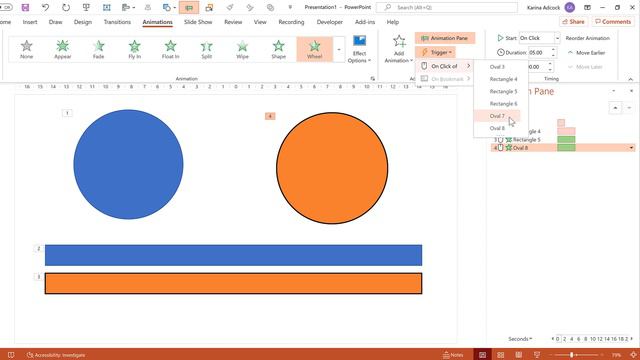Switch to the Insert tab
Screen dimensions: 640x360
pyautogui.click(x=30, y=22)
